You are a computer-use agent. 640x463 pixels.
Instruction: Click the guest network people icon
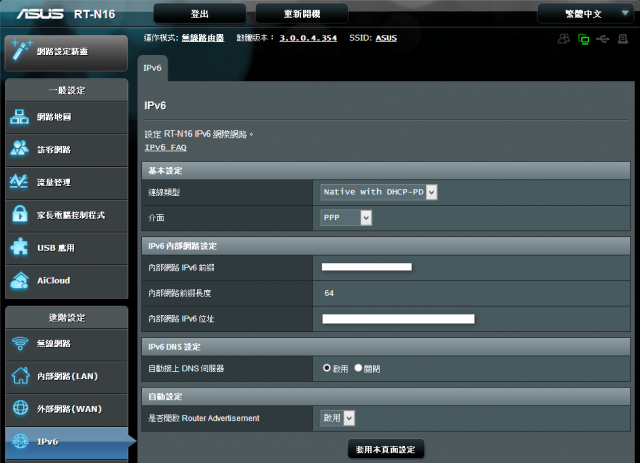pos(20,149)
